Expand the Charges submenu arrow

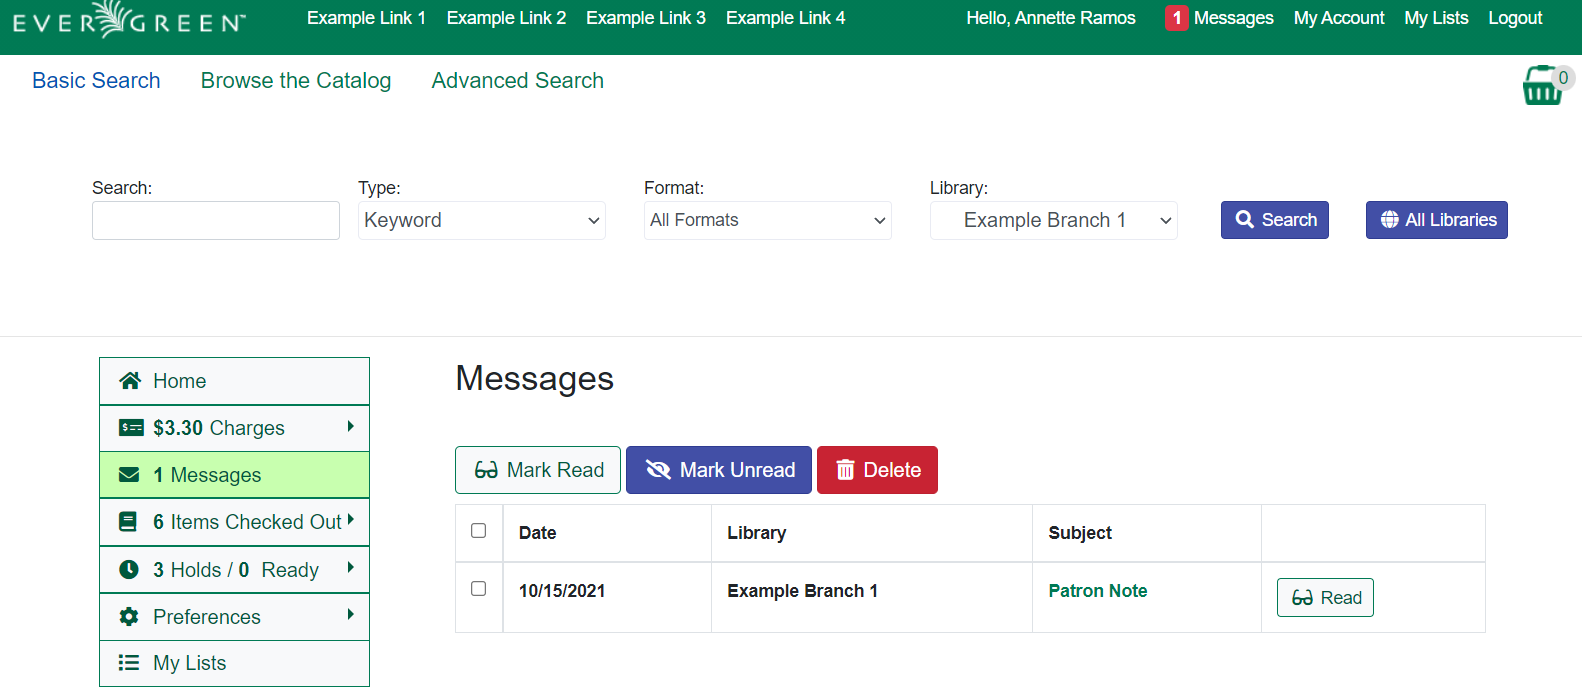(x=350, y=426)
